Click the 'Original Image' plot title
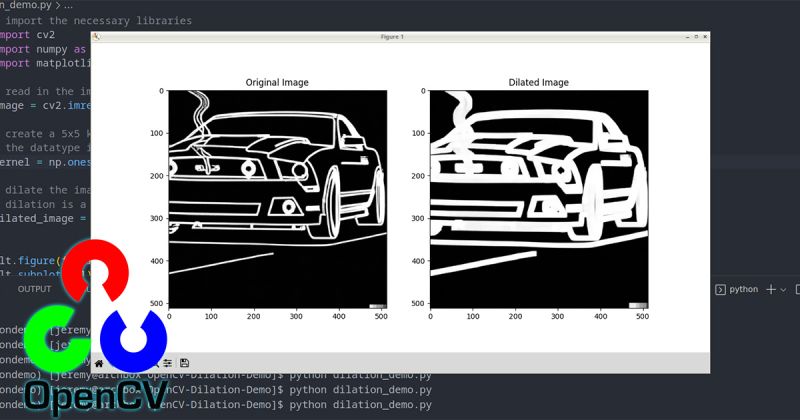 (x=277, y=82)
